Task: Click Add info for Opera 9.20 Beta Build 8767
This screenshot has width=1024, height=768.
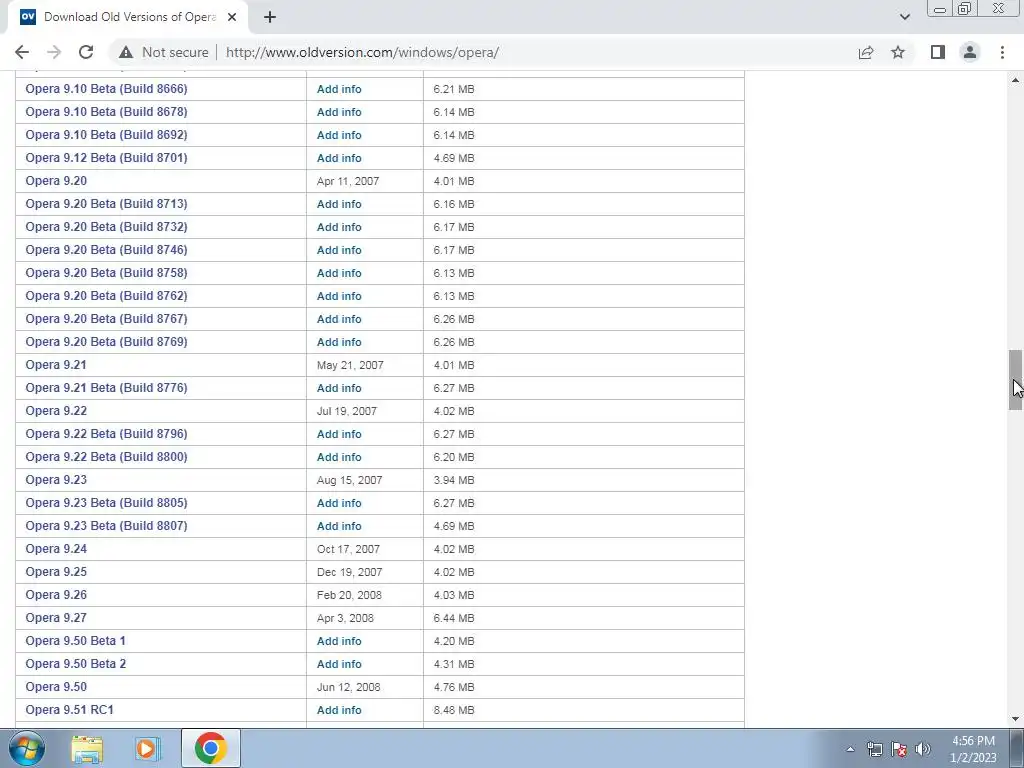Action: click(339, 319)
